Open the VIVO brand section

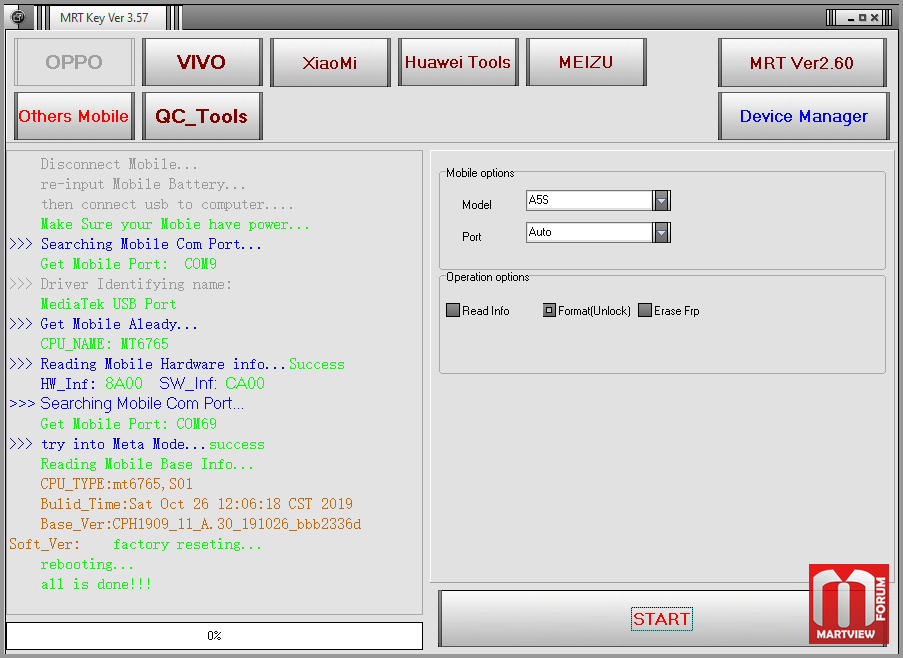[x=202, y=62]
